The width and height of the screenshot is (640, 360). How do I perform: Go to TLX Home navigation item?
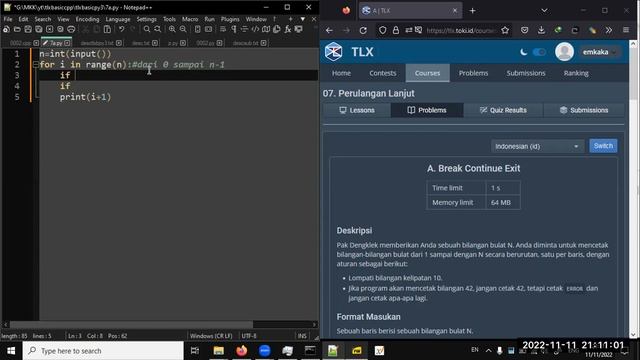coord(341,73)
